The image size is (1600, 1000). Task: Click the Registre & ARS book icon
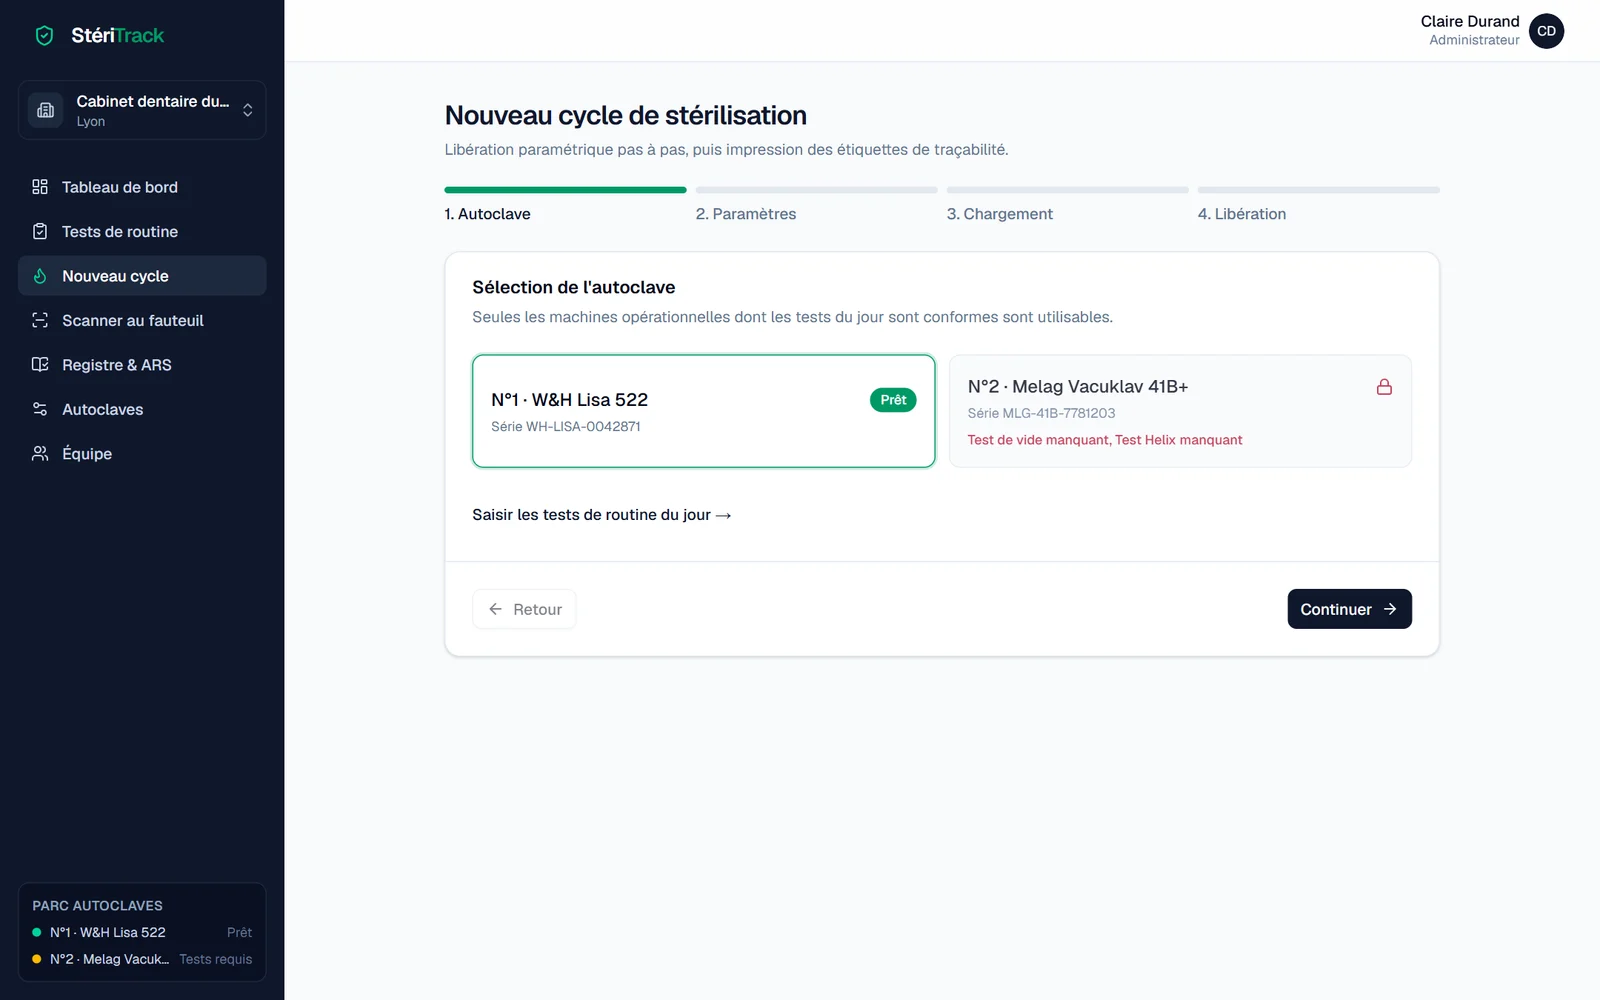pyautogui.click(x=40, y=365)
